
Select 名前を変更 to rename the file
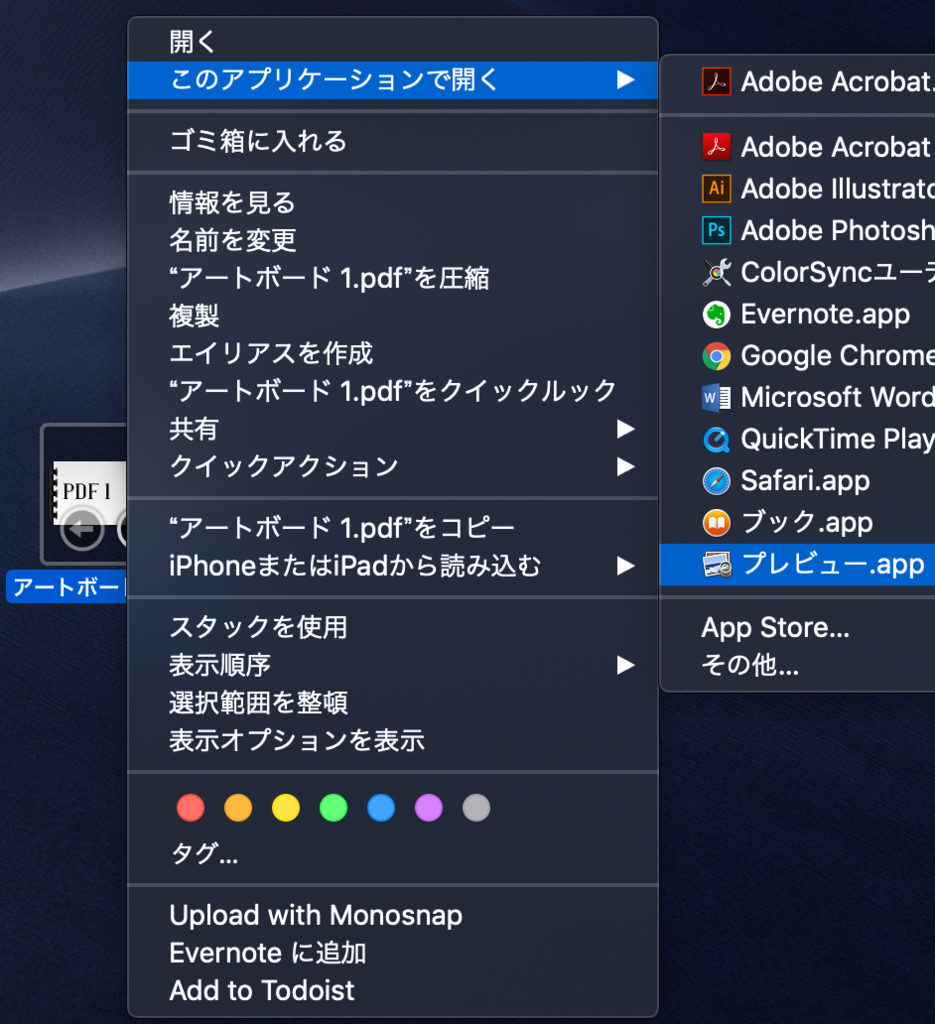click(x=393, y=240)
